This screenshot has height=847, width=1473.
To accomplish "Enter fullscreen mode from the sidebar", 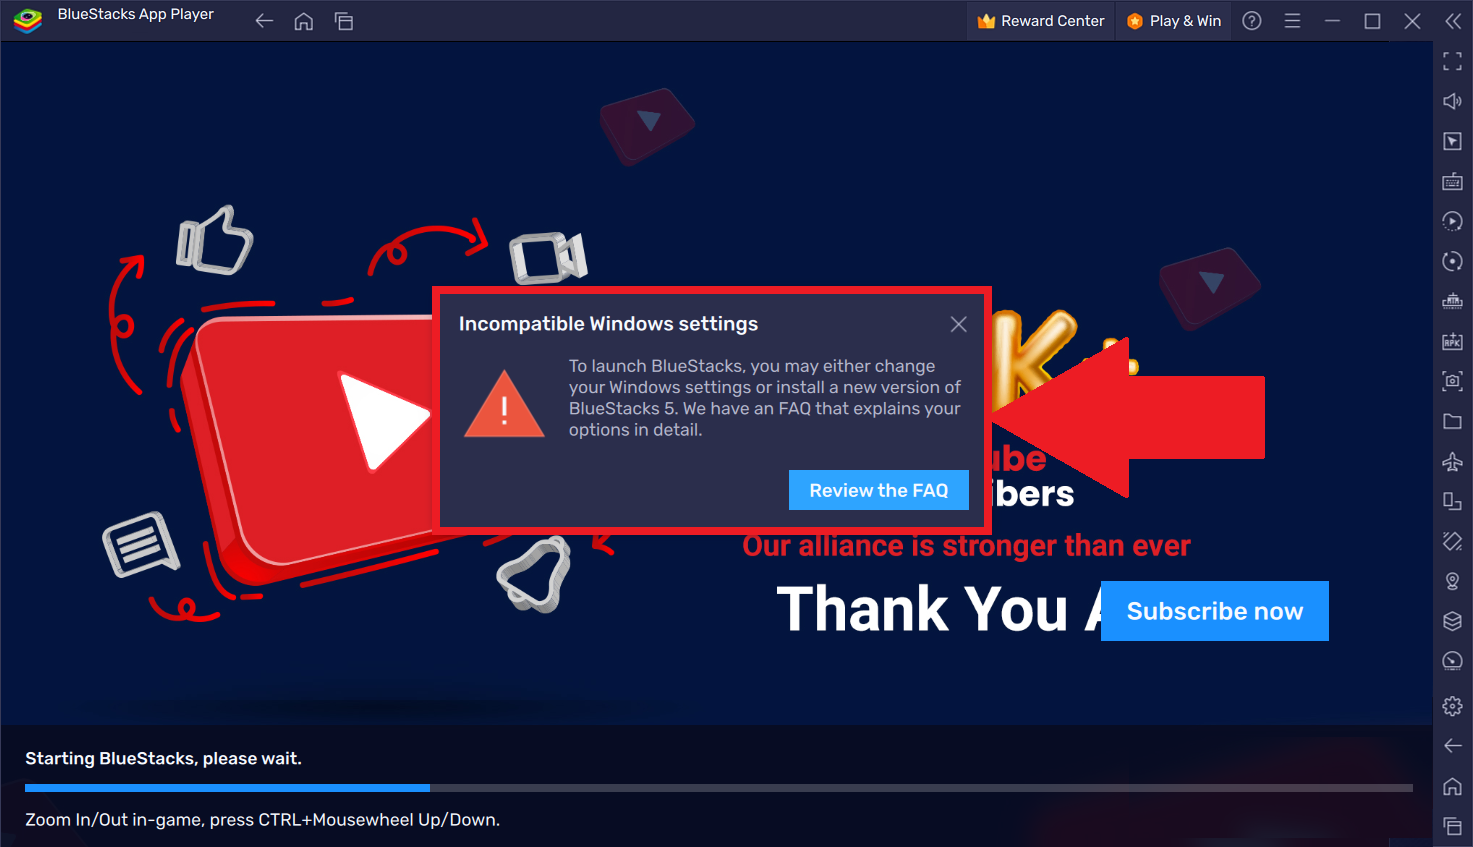I will 1452,61.
